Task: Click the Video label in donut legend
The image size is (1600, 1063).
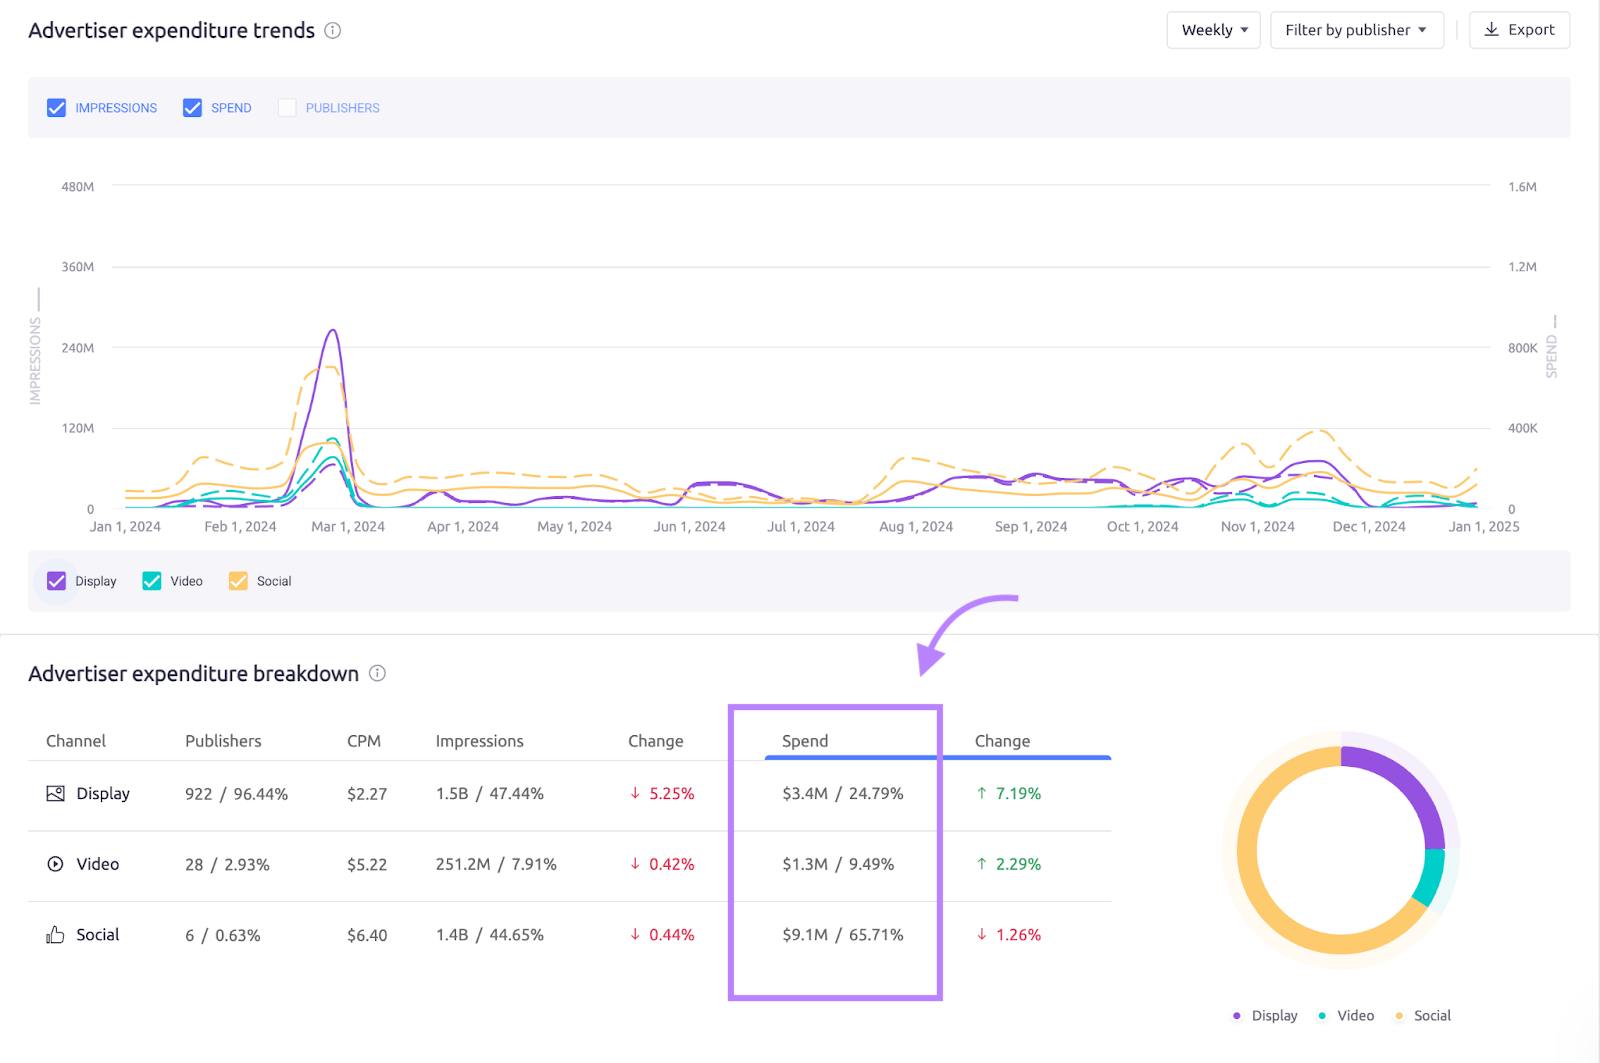Action: pos(1356,1016)
